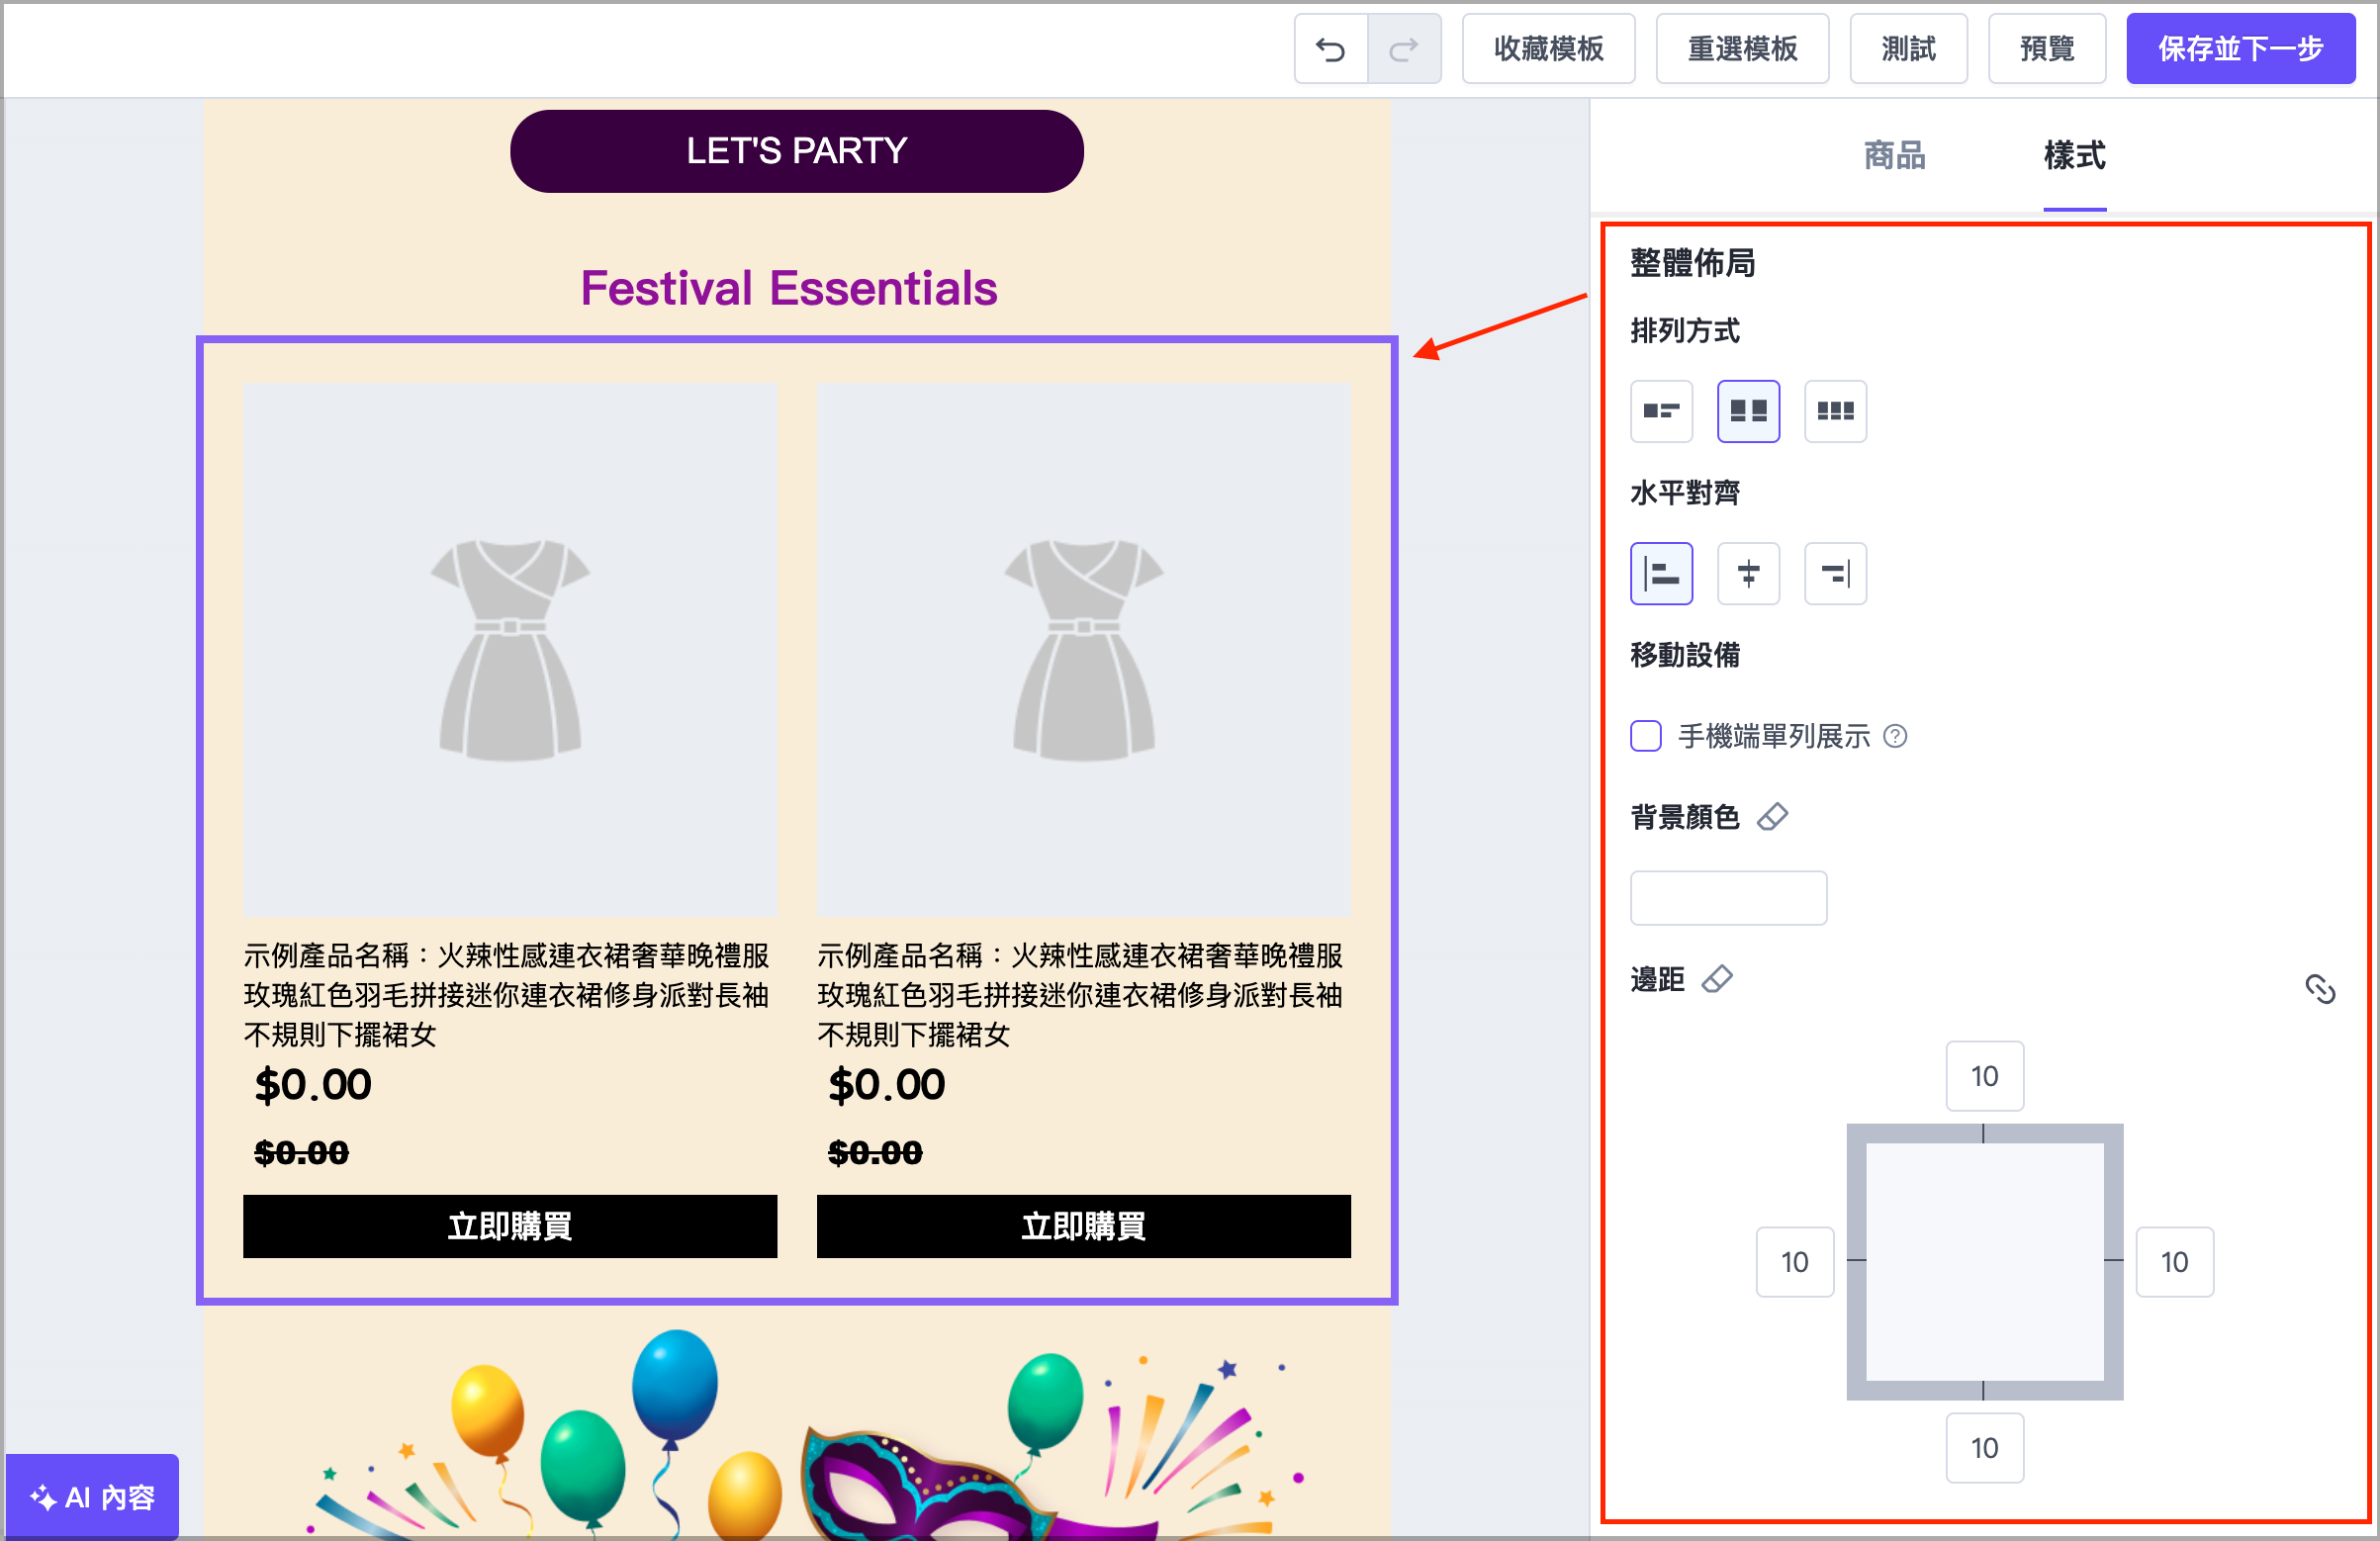Switch to the 樣式 tab
The width and height of the screenshot is (2380, 1541).
(2074, 156)
